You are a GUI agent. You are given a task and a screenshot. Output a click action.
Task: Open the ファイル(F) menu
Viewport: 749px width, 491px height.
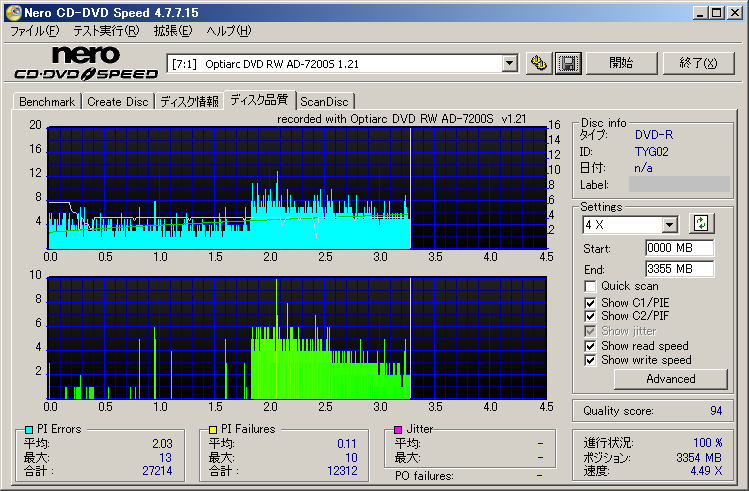[x=35, y=31]
